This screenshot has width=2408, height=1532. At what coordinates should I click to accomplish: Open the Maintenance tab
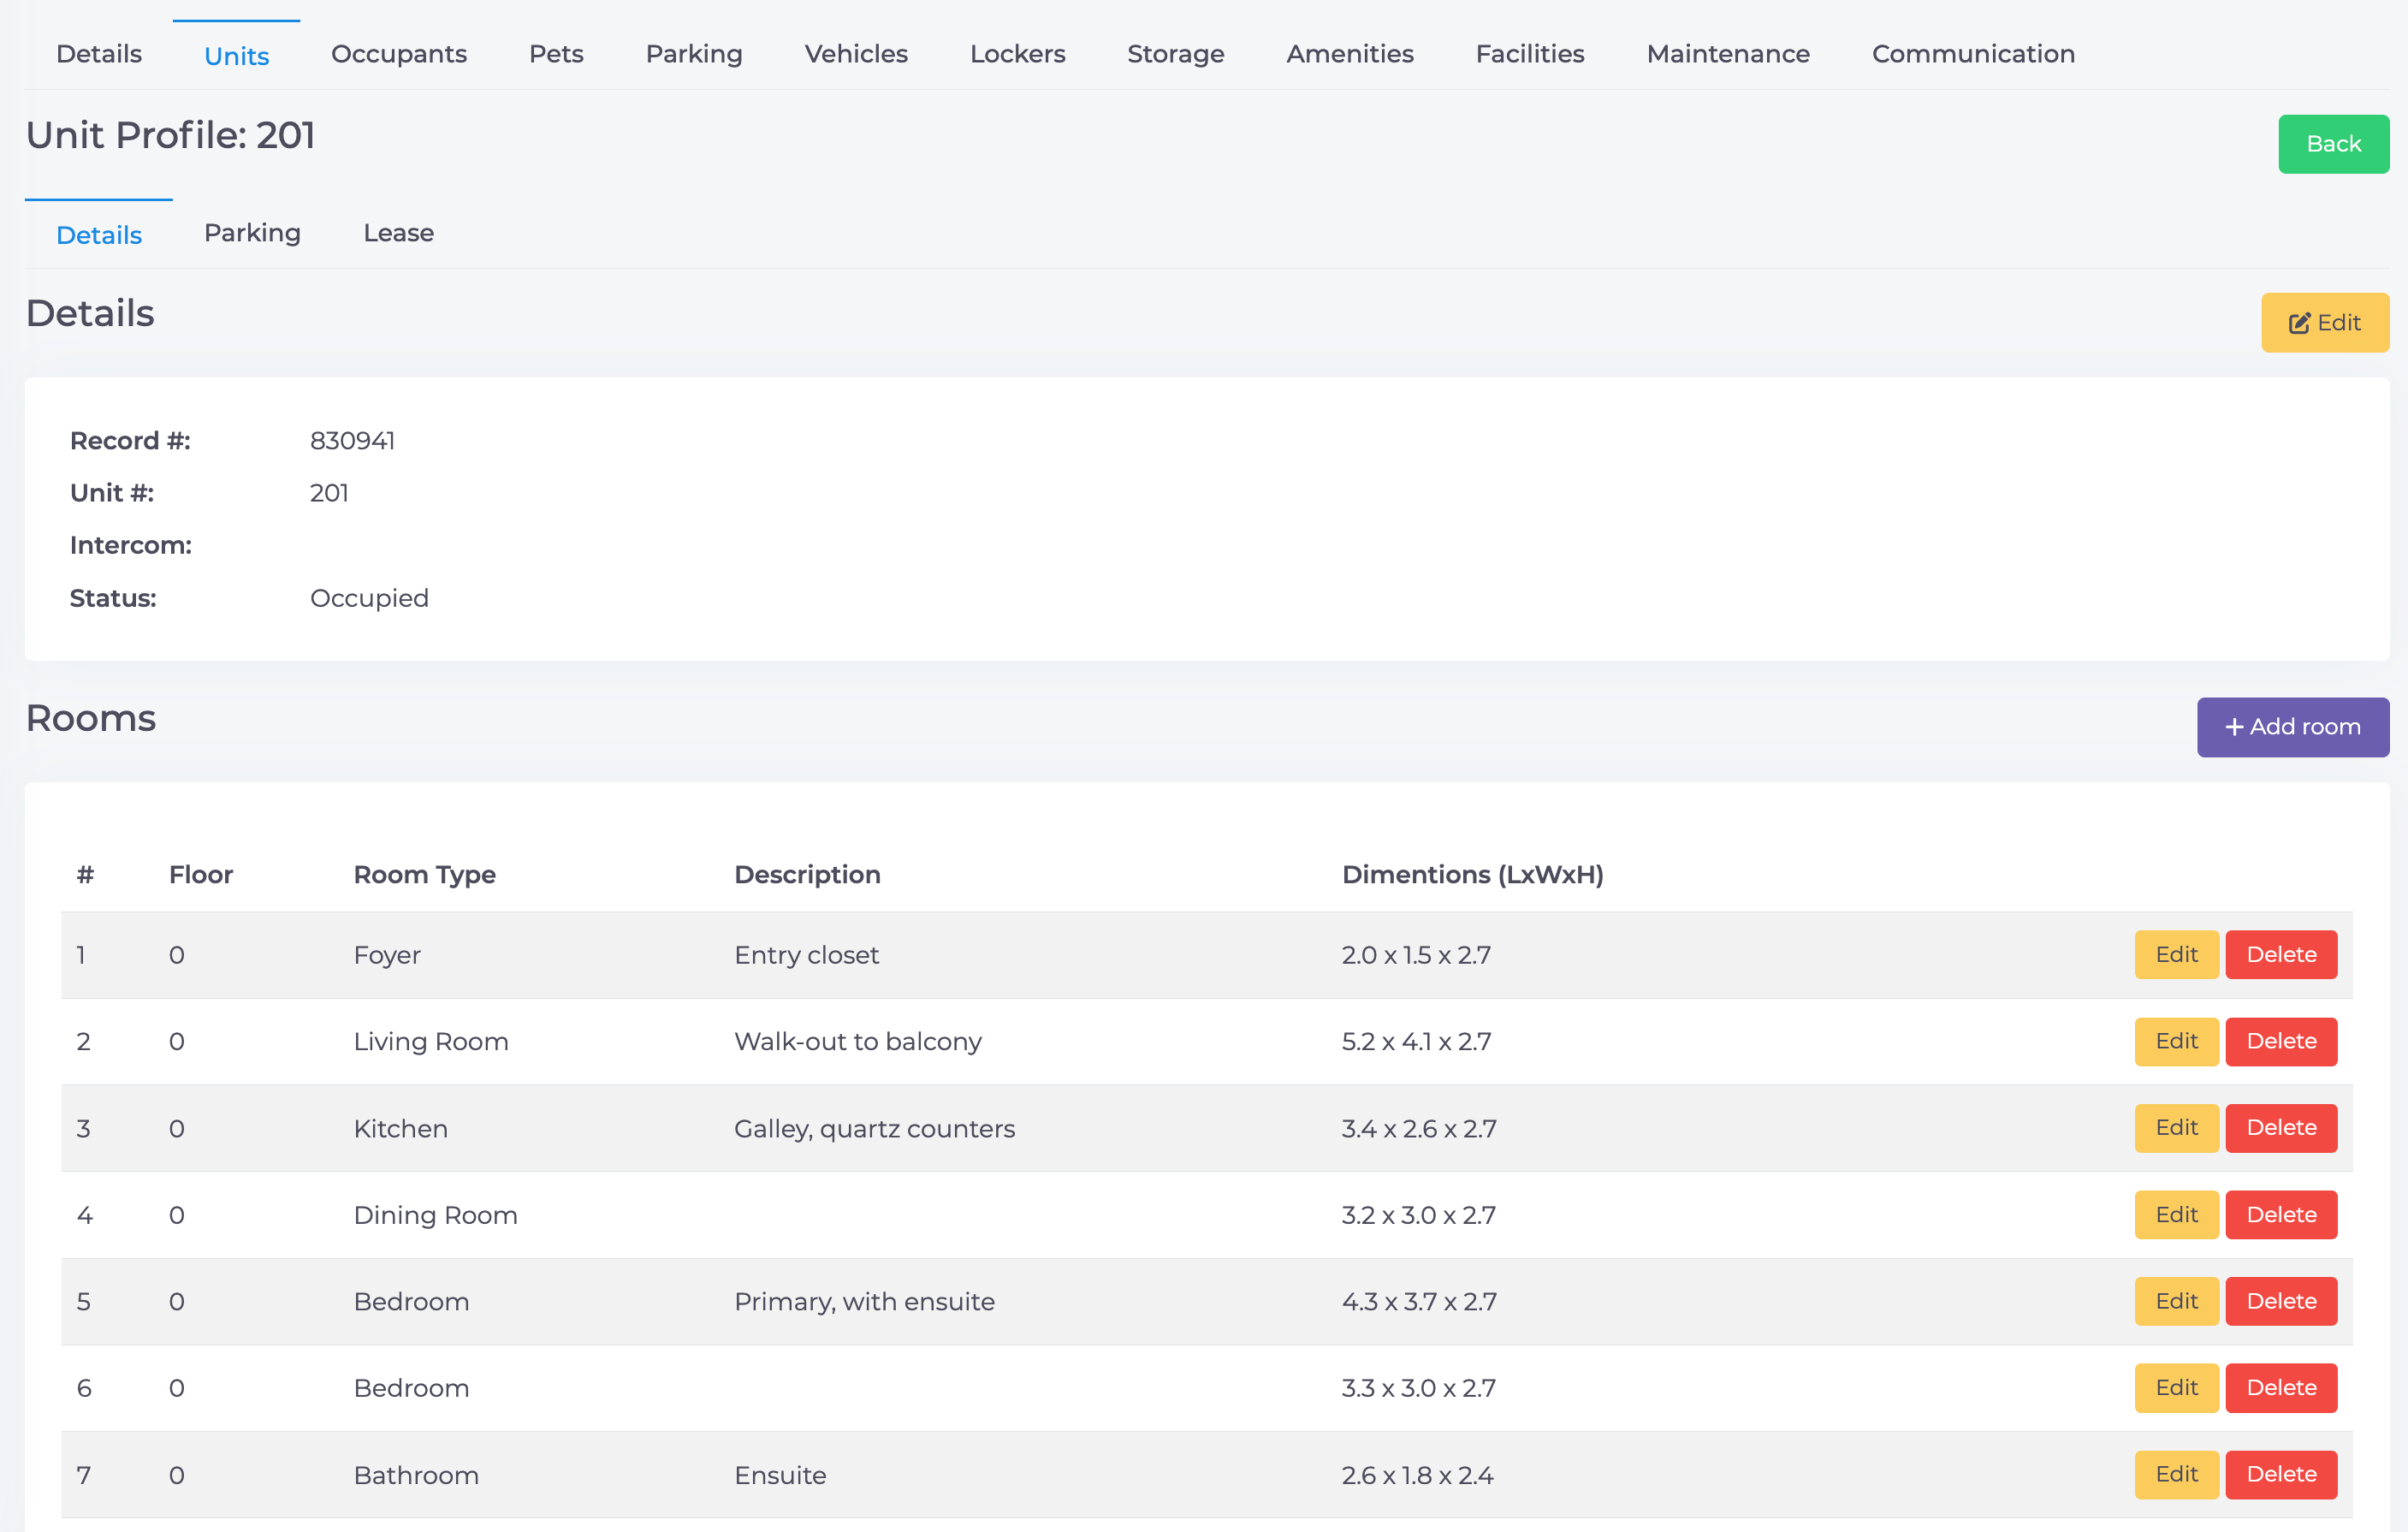[1728, 54]
